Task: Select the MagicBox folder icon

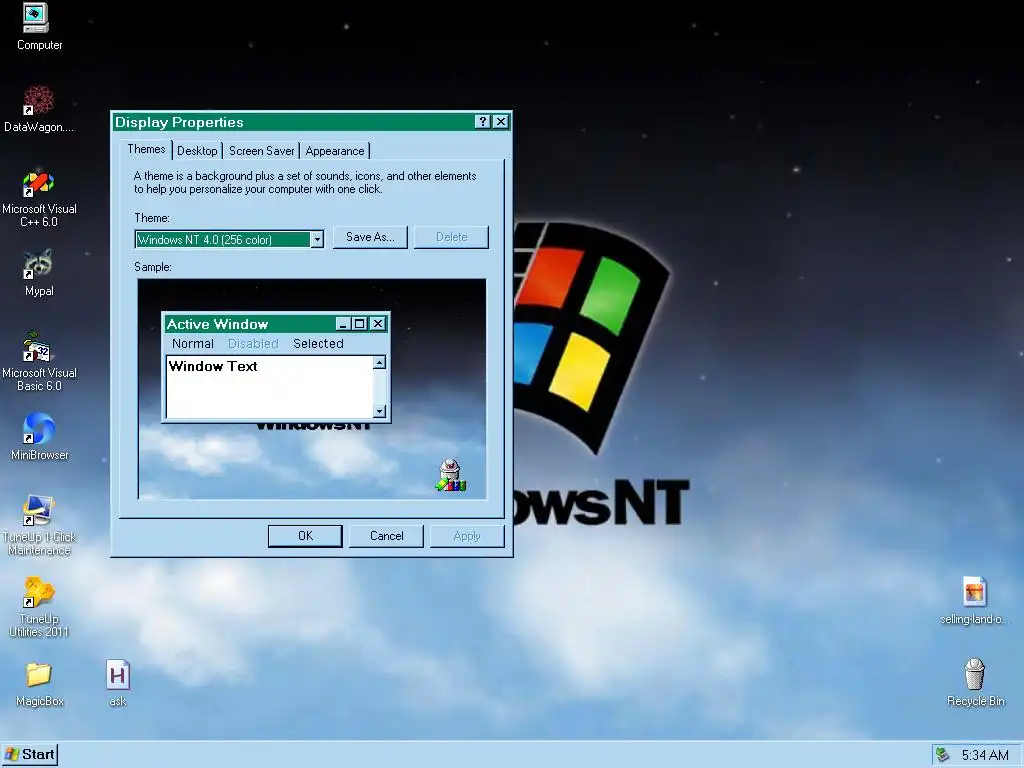Action: (x=39, y=684)
